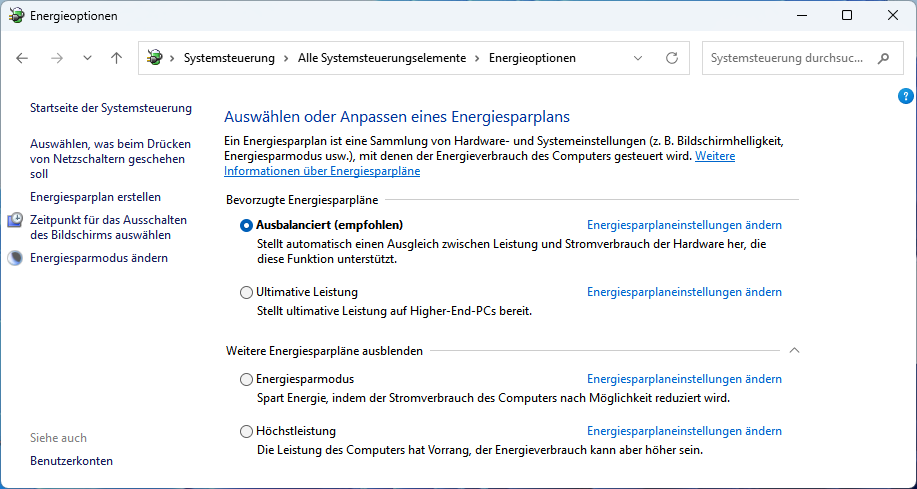This screenshot has width=917, height=489.
Task: Click the monitor clock icon in sidebar
Action: [15, 220]
